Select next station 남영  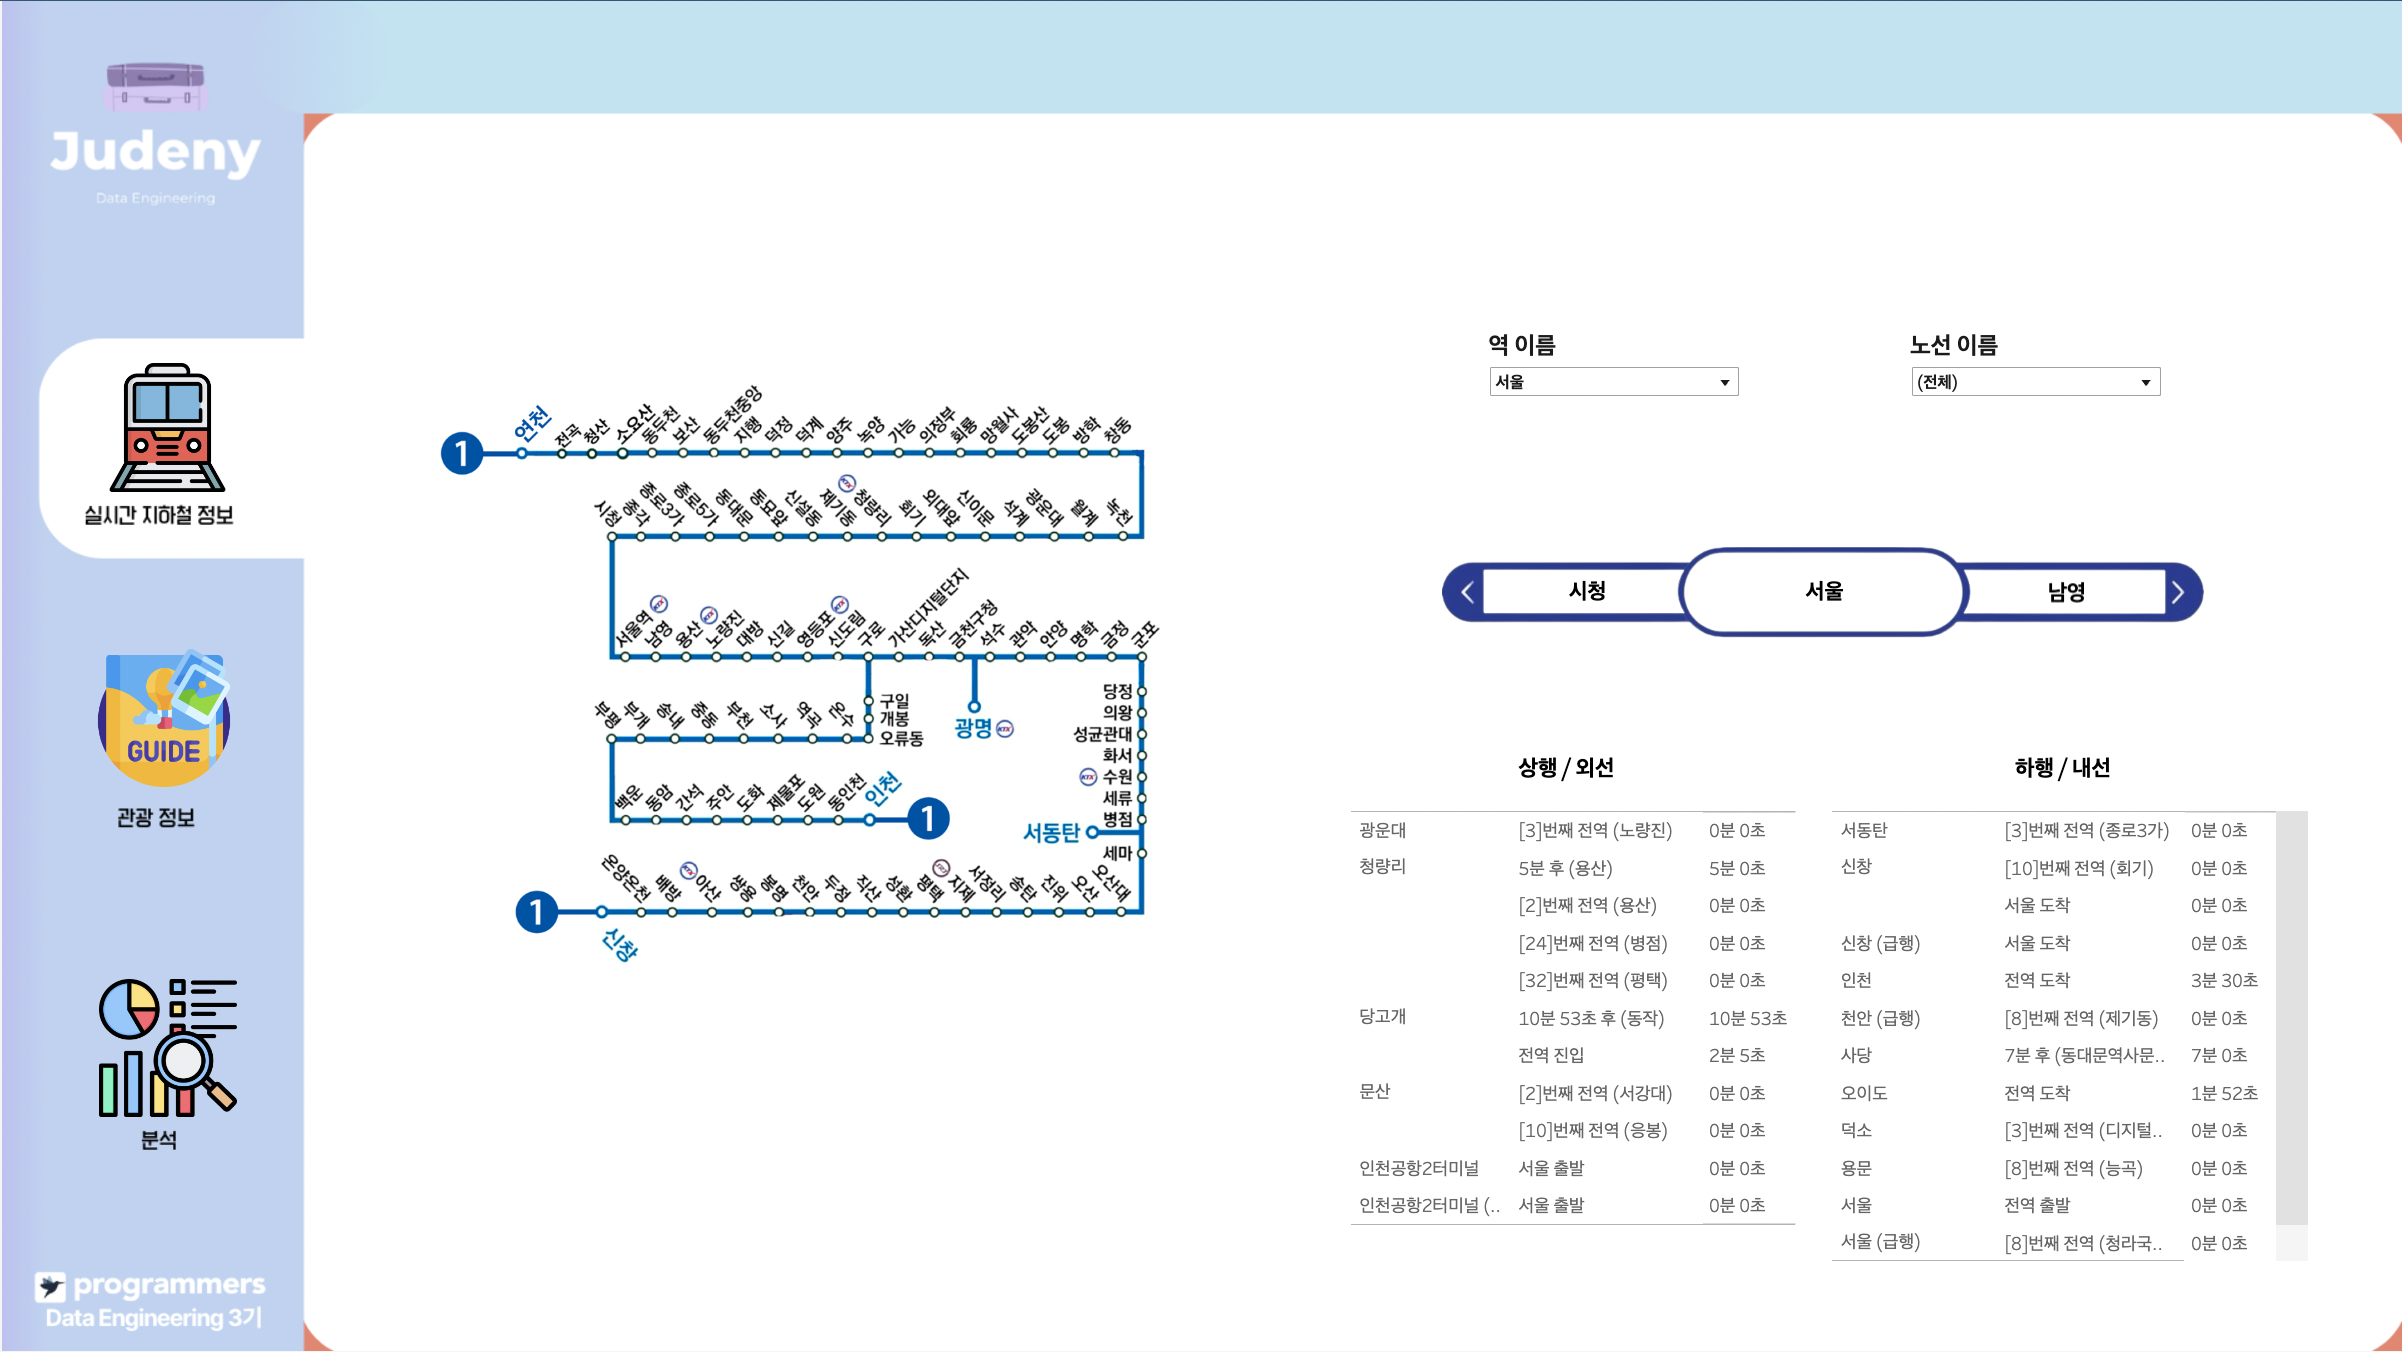click(x=2065, y=592)
